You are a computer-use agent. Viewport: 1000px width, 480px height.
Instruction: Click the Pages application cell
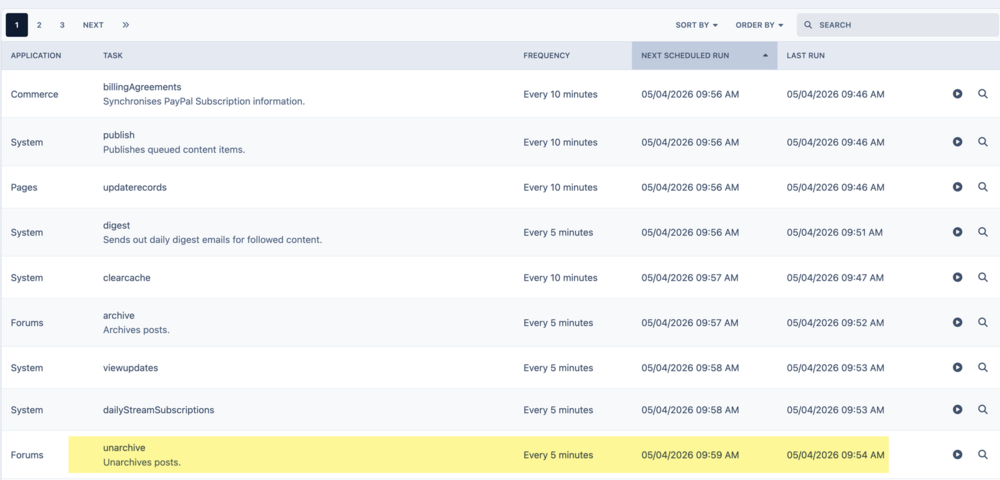pos(24,187)
